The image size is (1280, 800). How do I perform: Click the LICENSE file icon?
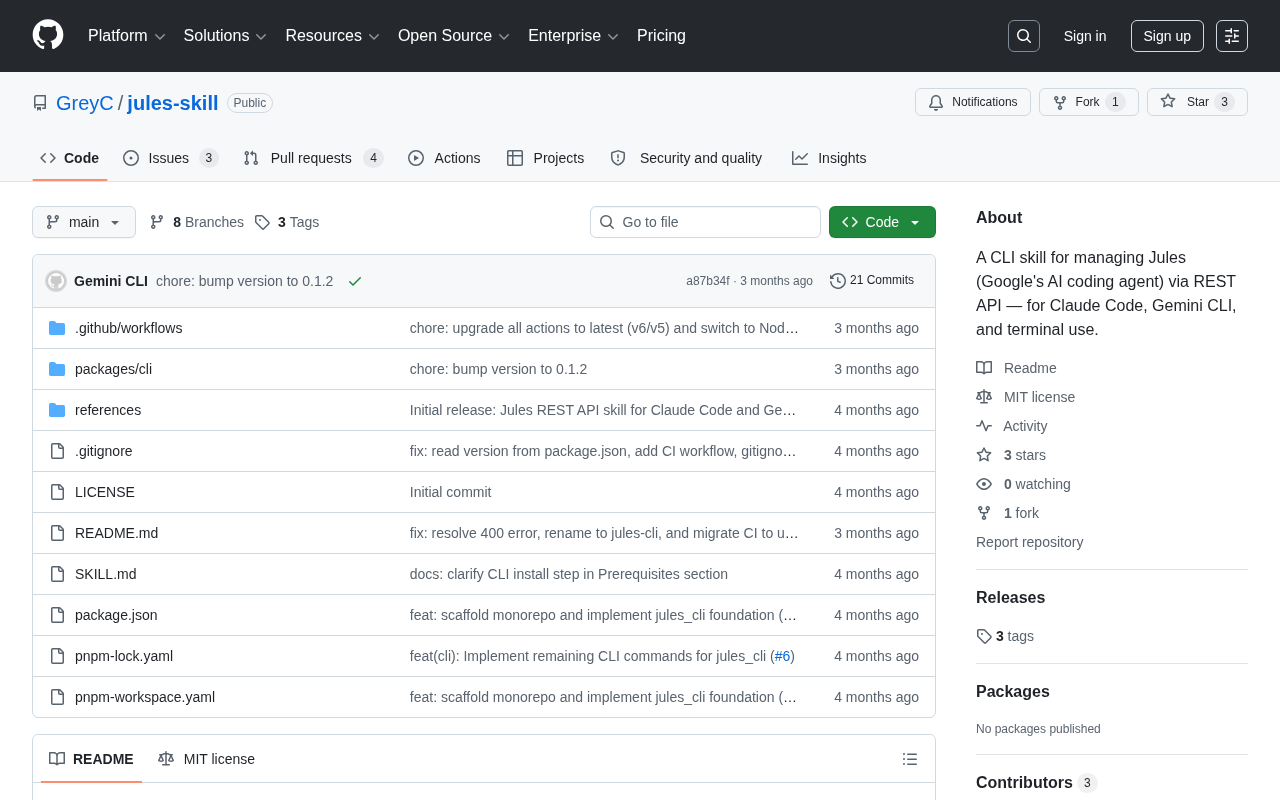57,492
